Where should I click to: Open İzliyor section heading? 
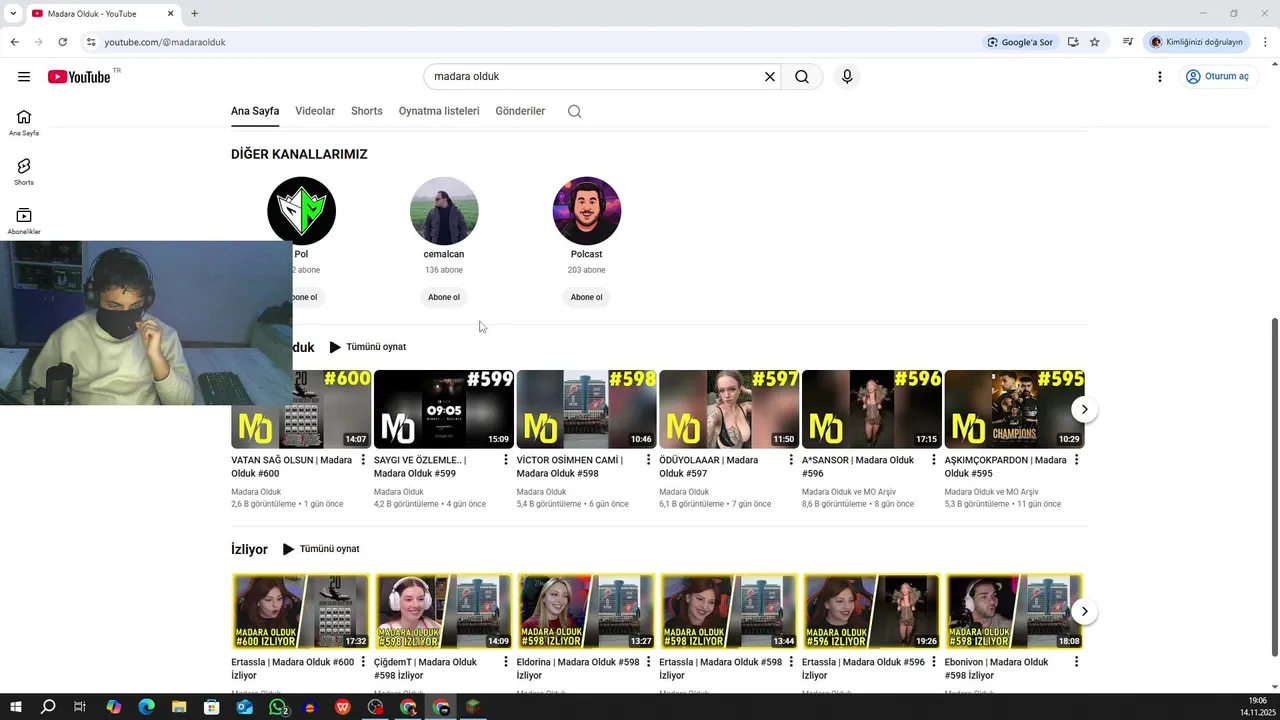249,550
